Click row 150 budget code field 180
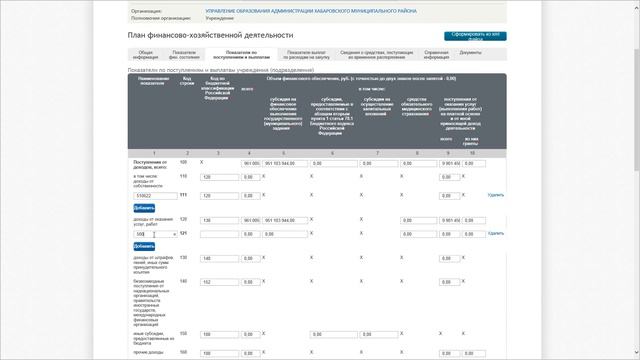This screenshot has height=360, width=640. coord(220,335)
